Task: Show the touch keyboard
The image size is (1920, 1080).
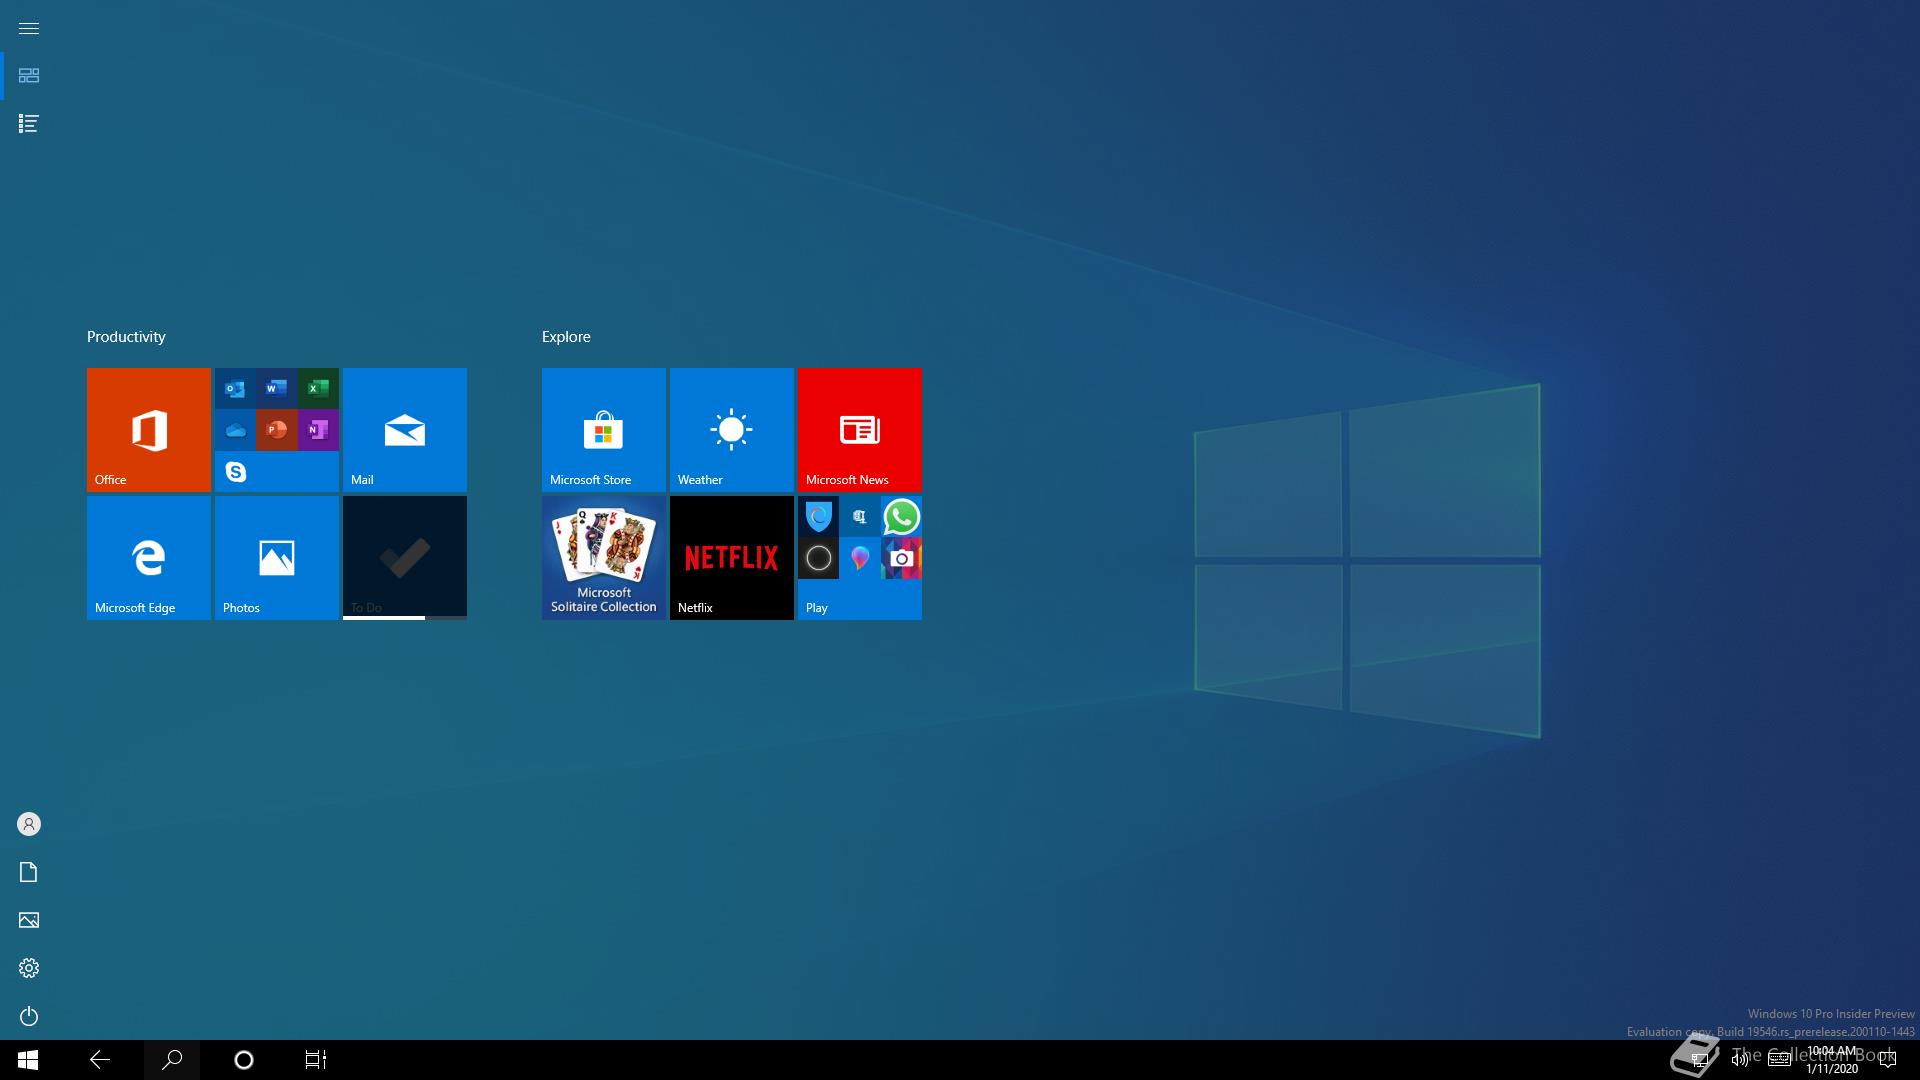Action: (x=1780, y=1060)
